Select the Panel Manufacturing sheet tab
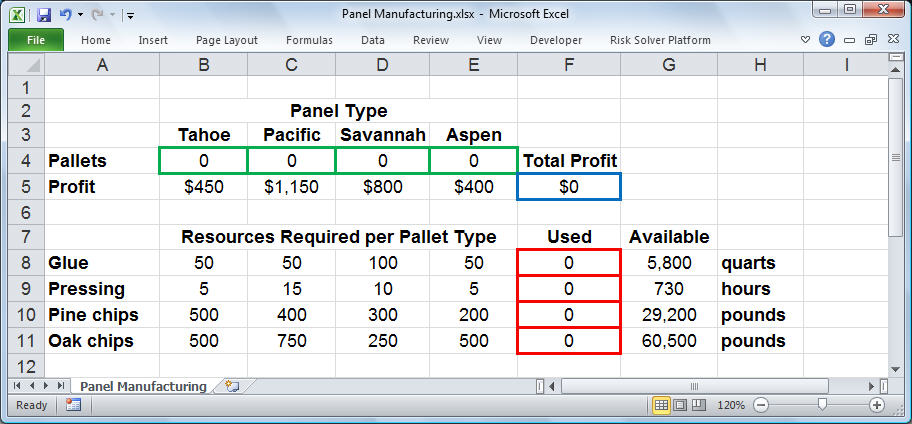The width and height of the screenshot is (912, 424). click(x=143, y=386)
